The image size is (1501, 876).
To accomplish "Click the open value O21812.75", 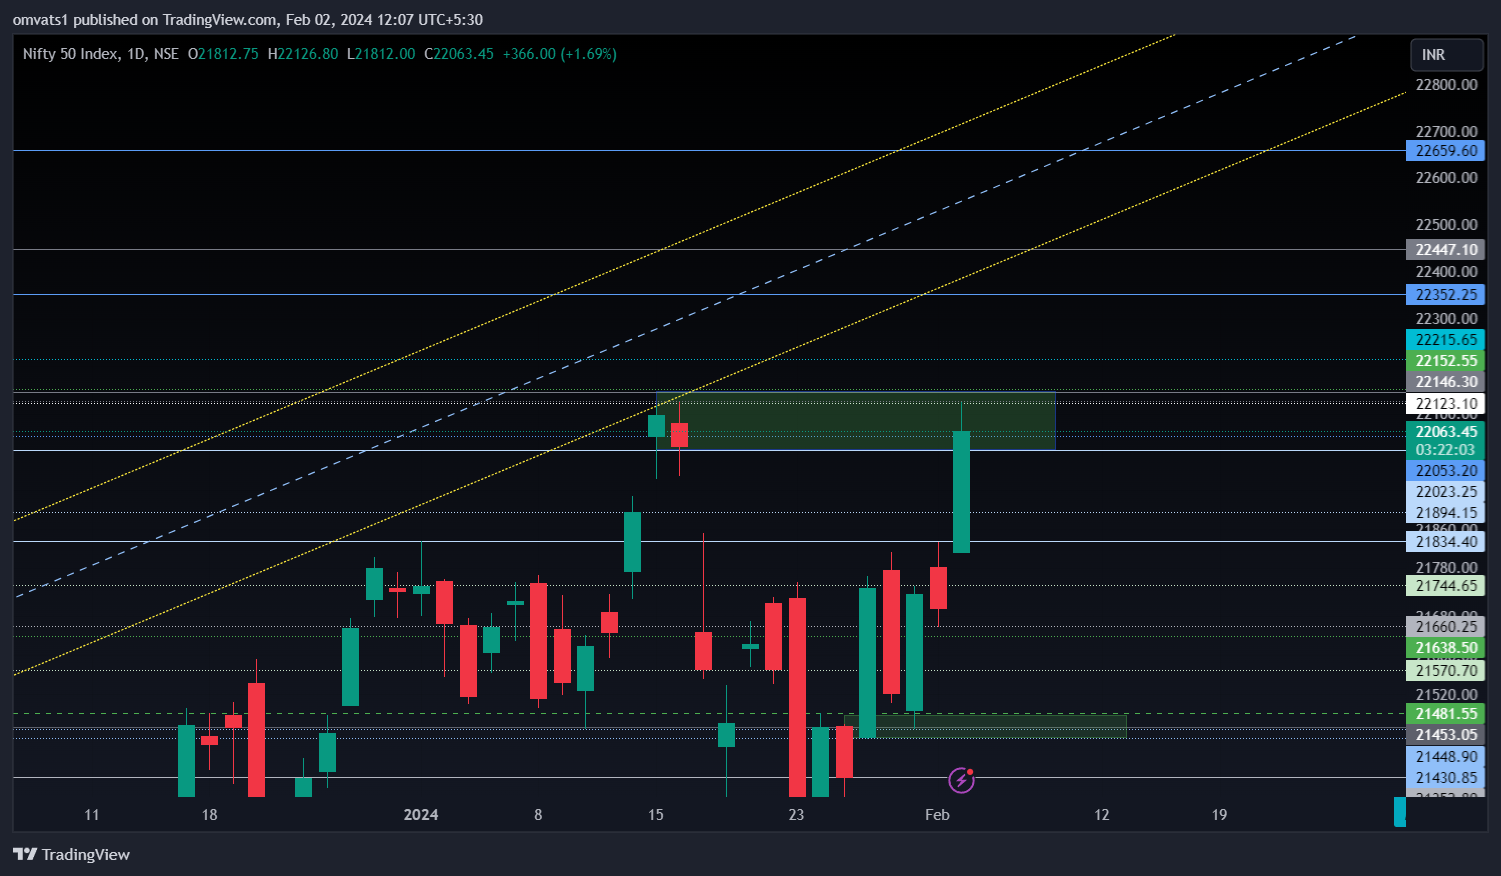I will pos(223,54).
